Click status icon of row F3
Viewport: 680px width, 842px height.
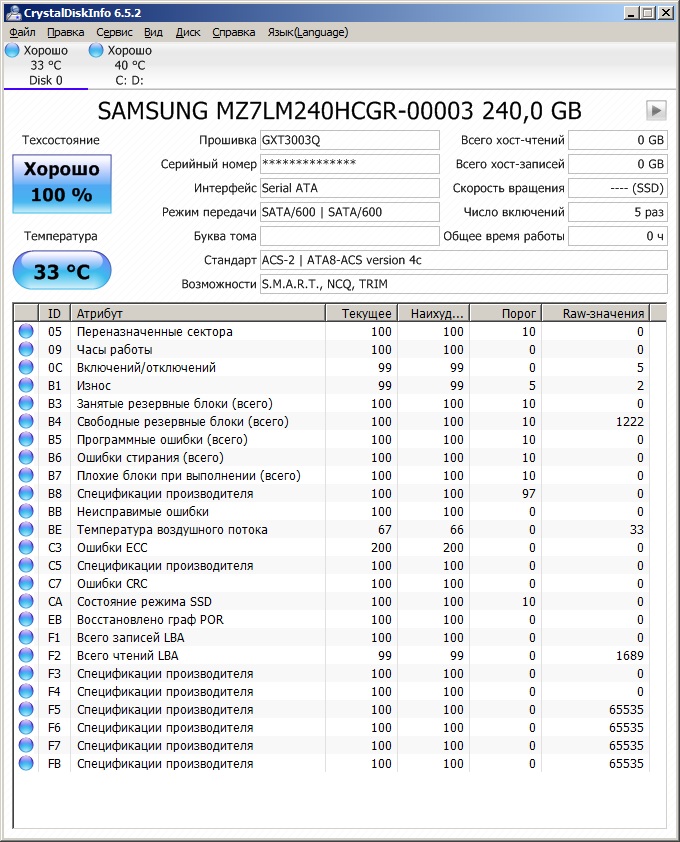pos(26,673)
